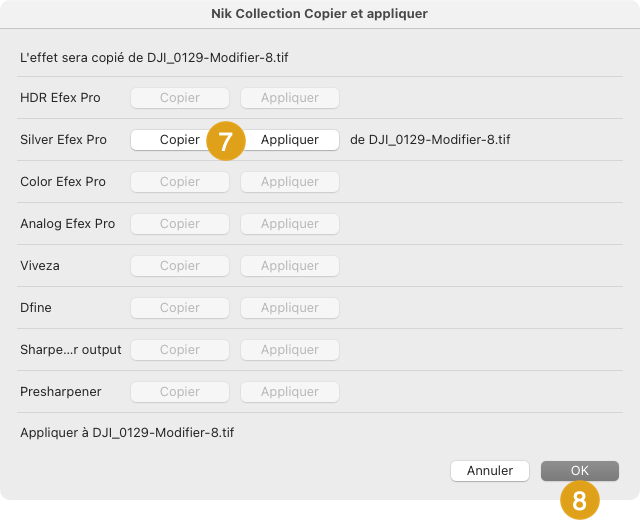The image size is (640, 524).
Task: Click Appliquer for Silver Efex Pro
Action: click(290, 140)
